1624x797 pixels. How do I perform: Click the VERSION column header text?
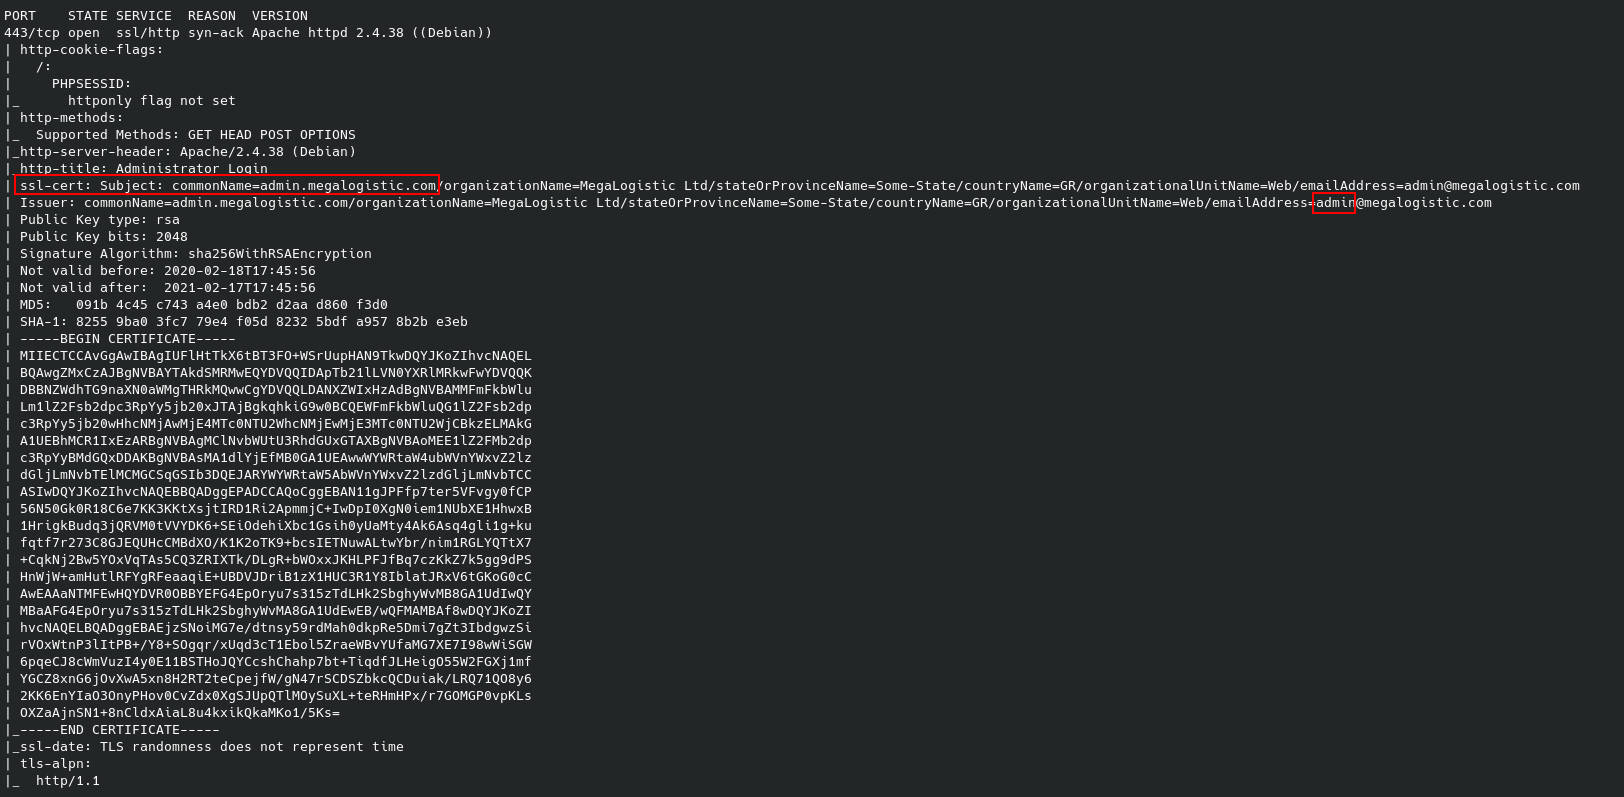(x=280, y=15)
